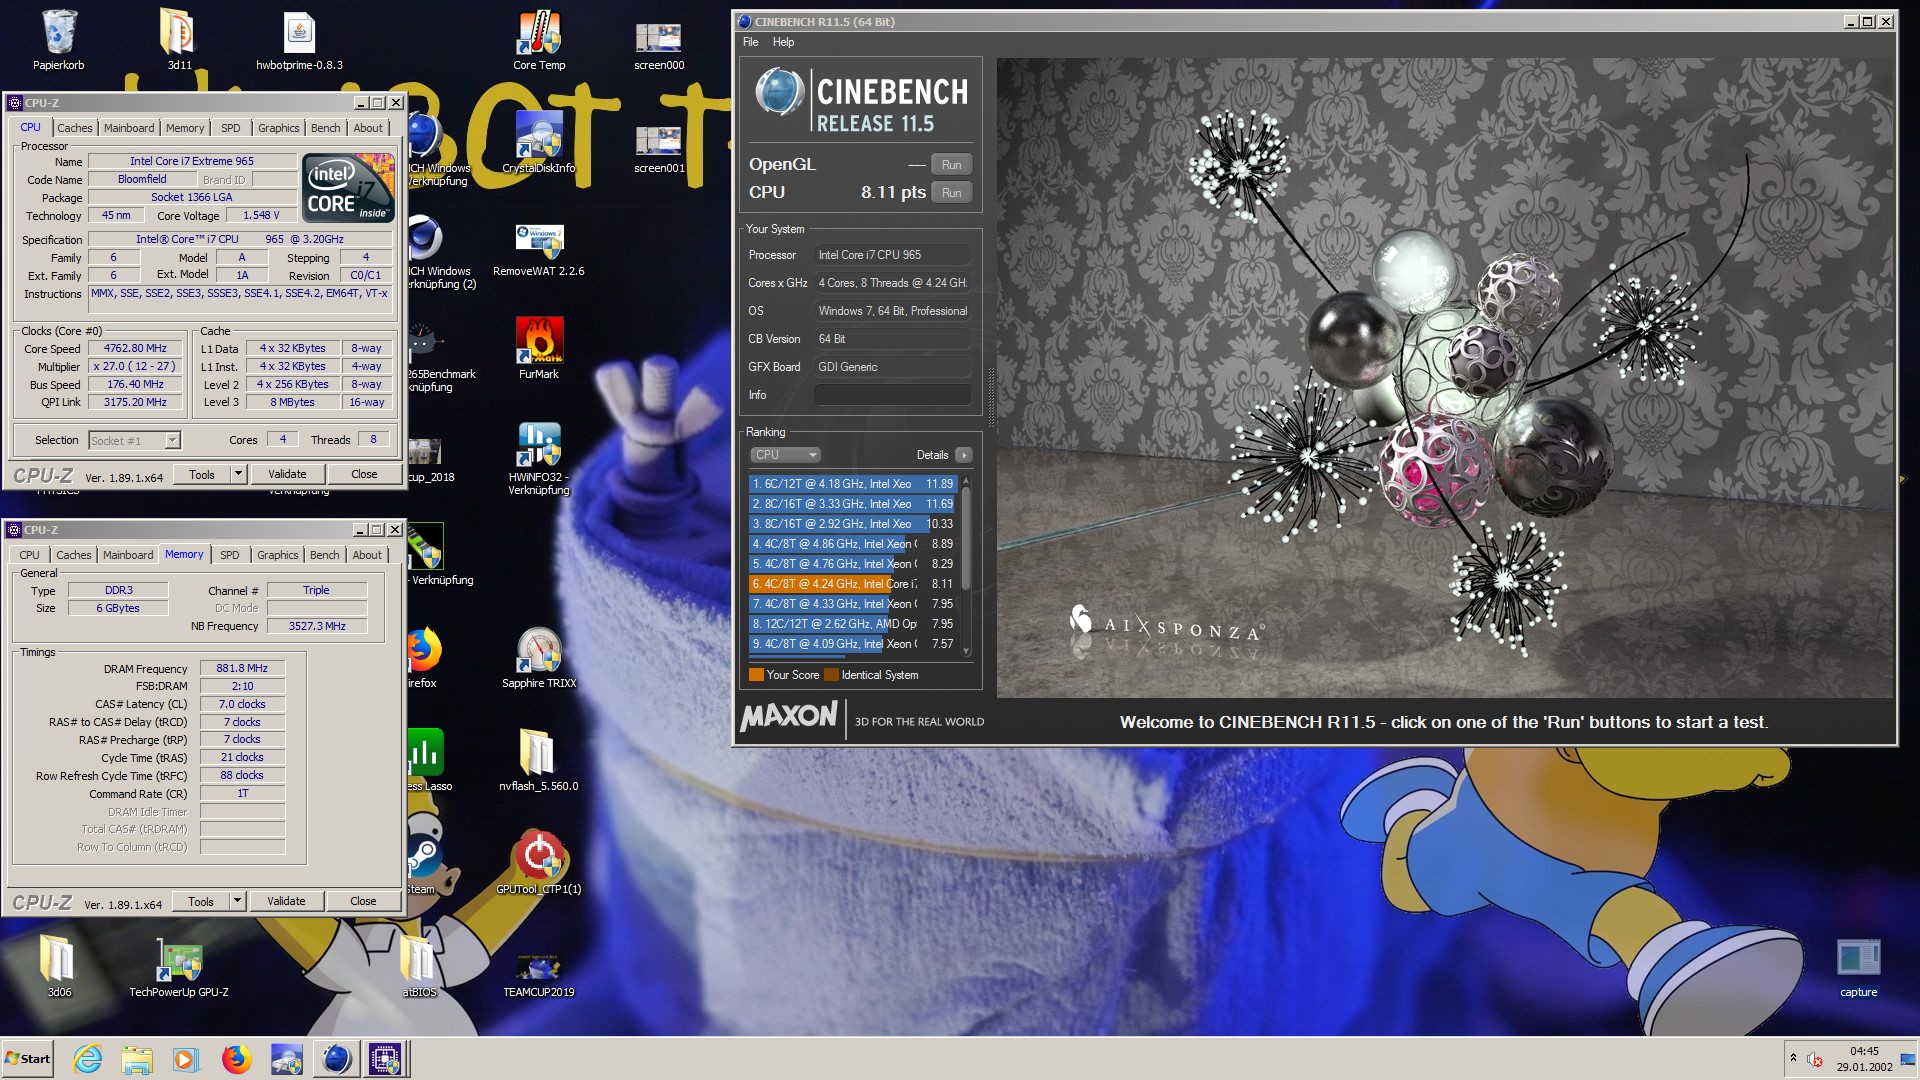Open Caches tab in lower CPU-Z window
The width and height of the screenshot is (1920, 1080).
(x=74, y=555)
